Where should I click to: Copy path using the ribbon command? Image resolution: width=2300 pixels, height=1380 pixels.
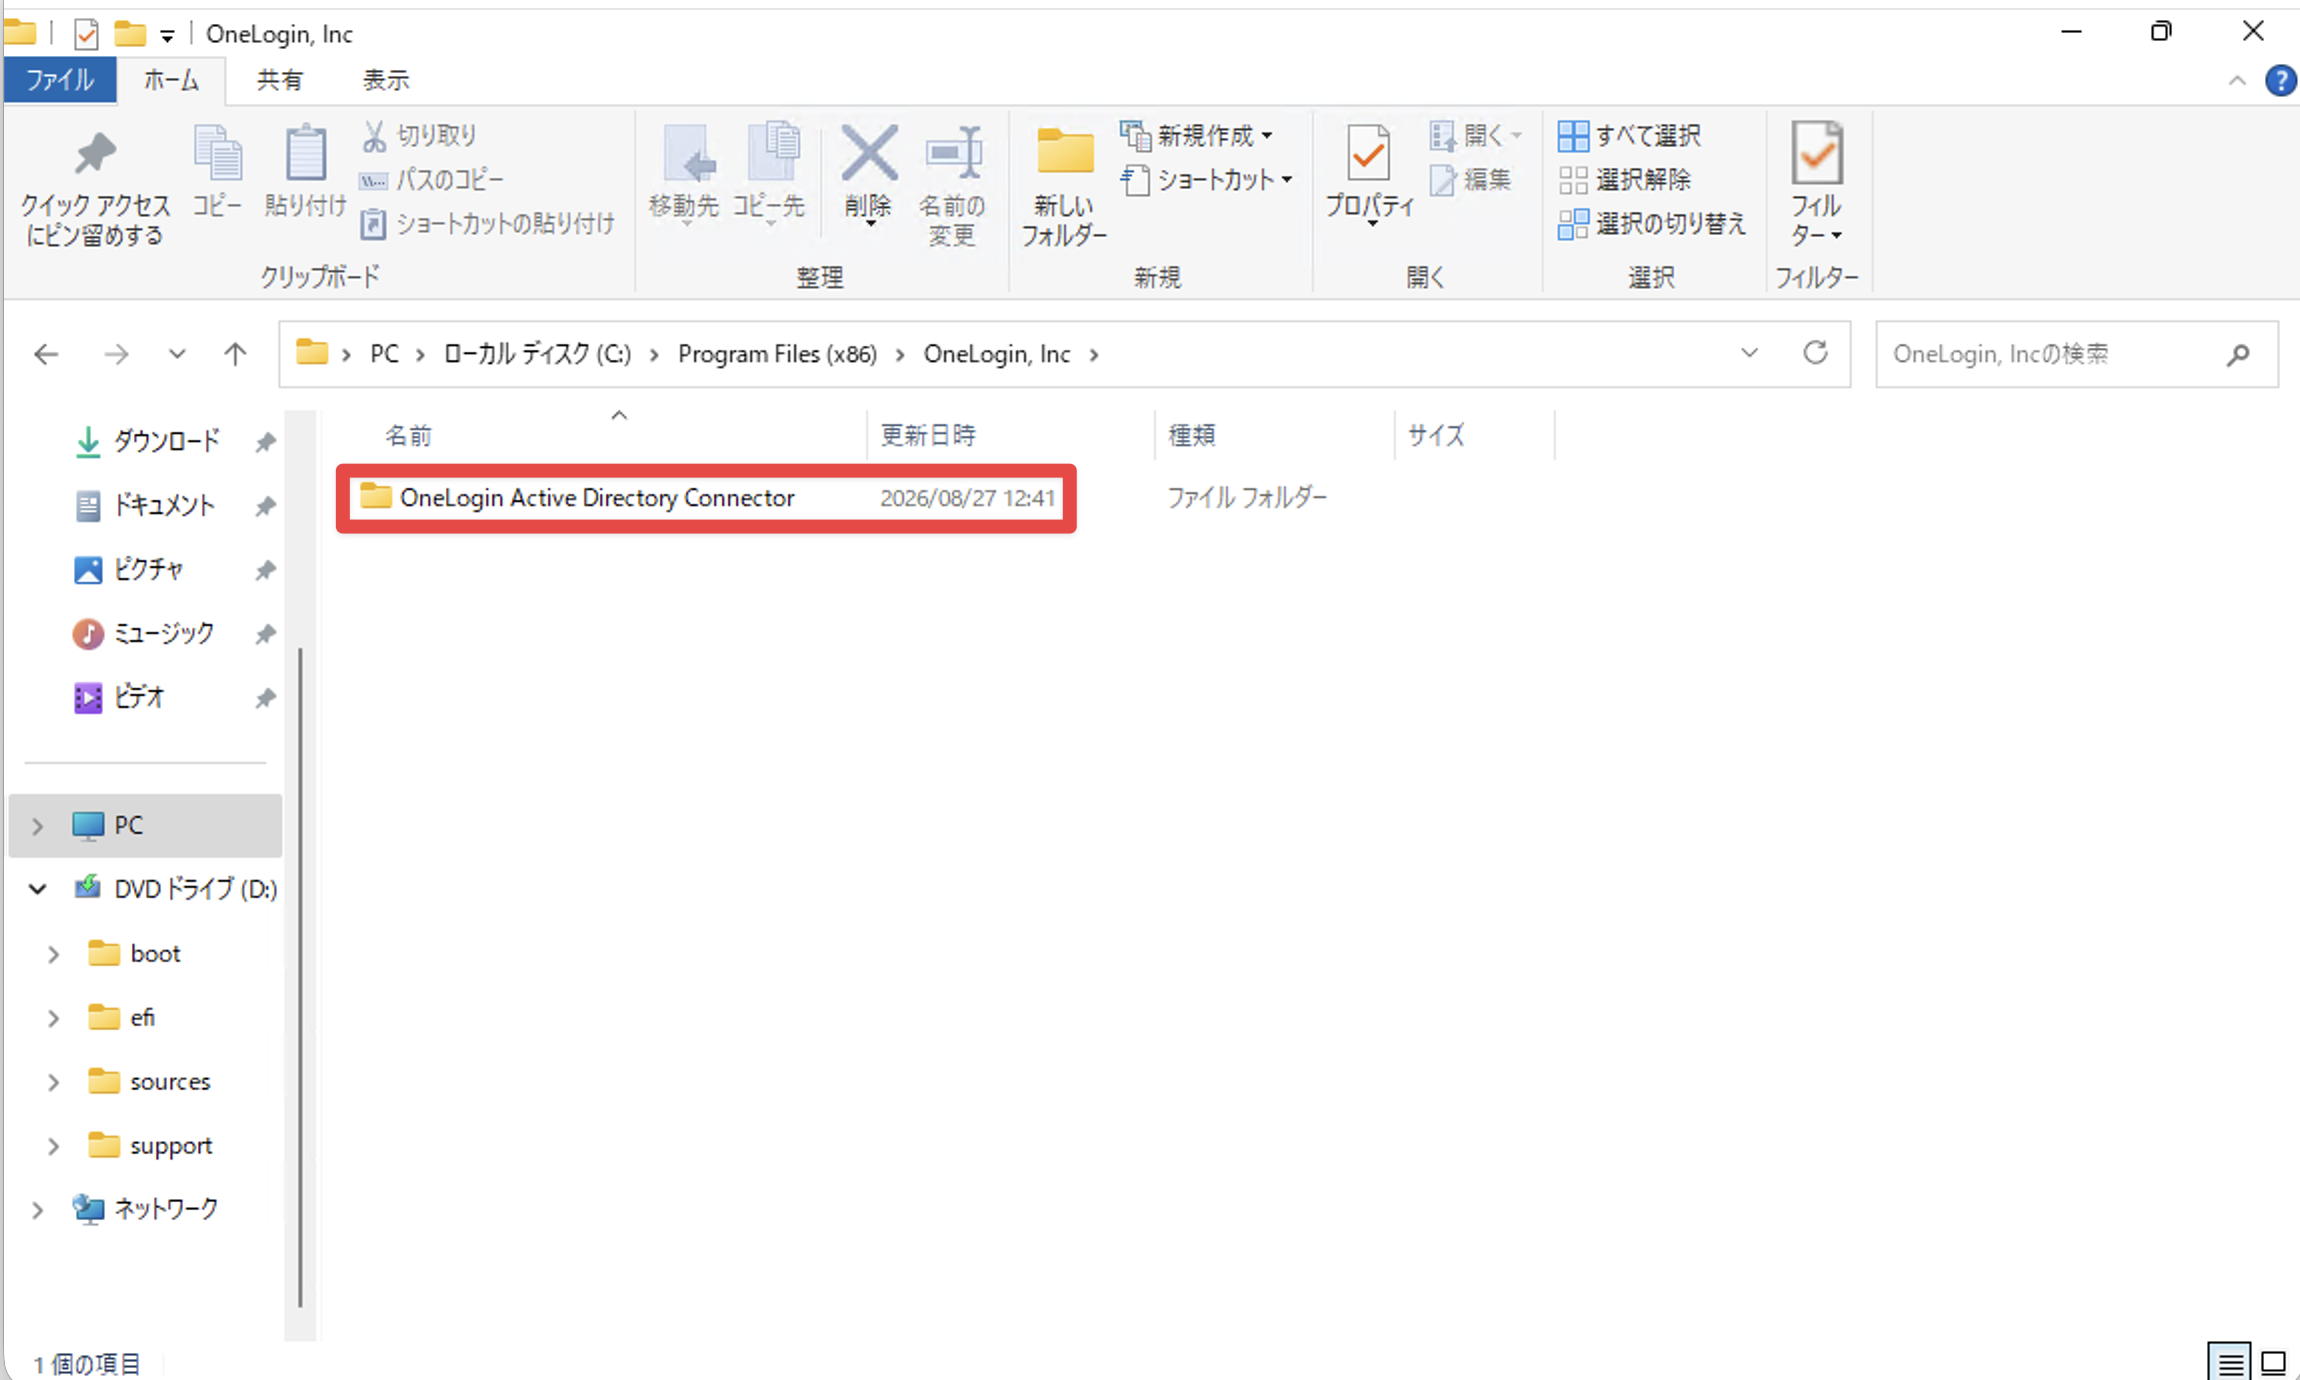point(432,179)
